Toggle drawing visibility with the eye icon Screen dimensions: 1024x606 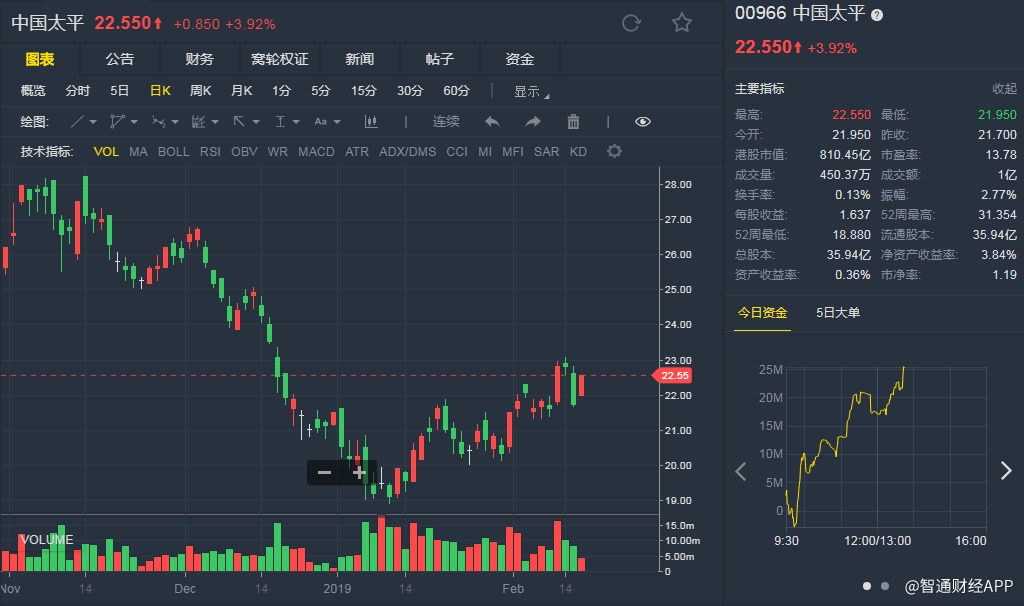tap(643, 122)
